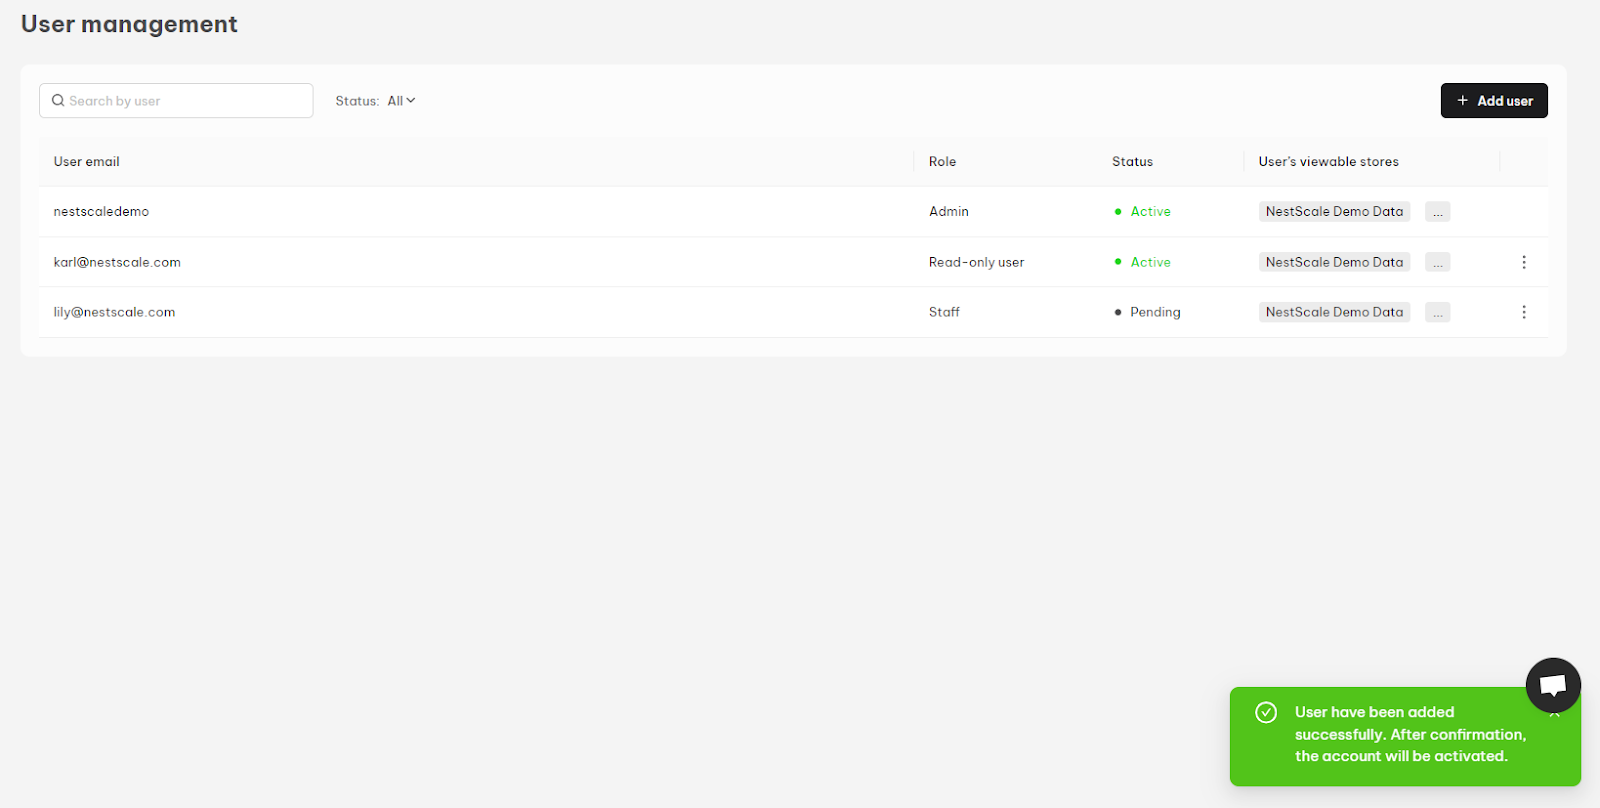Open three-dot menu for karl@nestscale.com
This screenshot has height=808, width=1600.
tap(1524, 262)
